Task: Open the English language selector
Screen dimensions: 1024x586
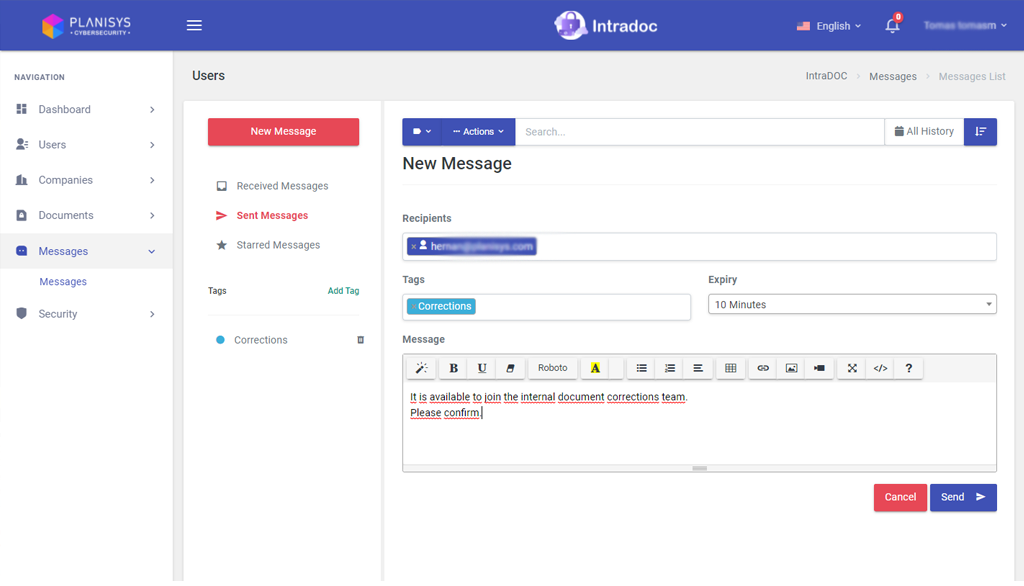Action: coord(829,26)
